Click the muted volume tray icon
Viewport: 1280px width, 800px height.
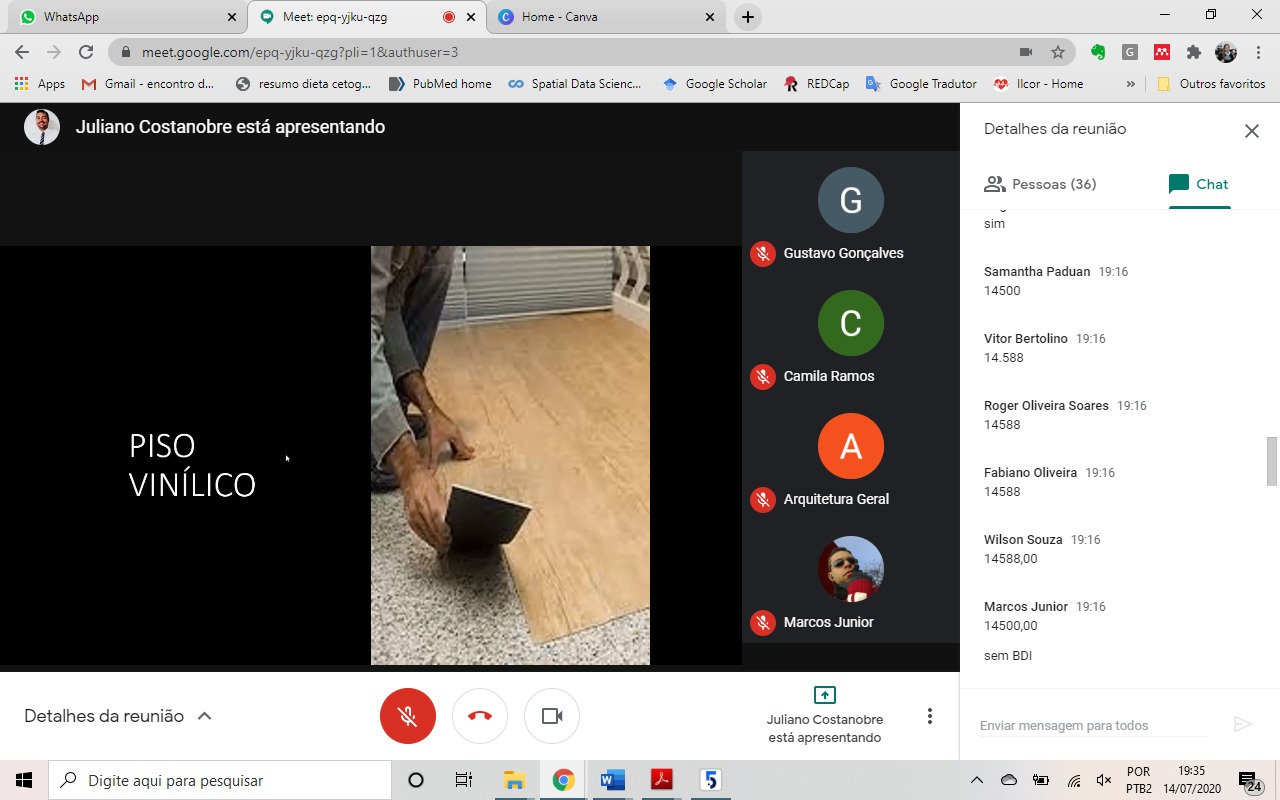(1103, 780)
